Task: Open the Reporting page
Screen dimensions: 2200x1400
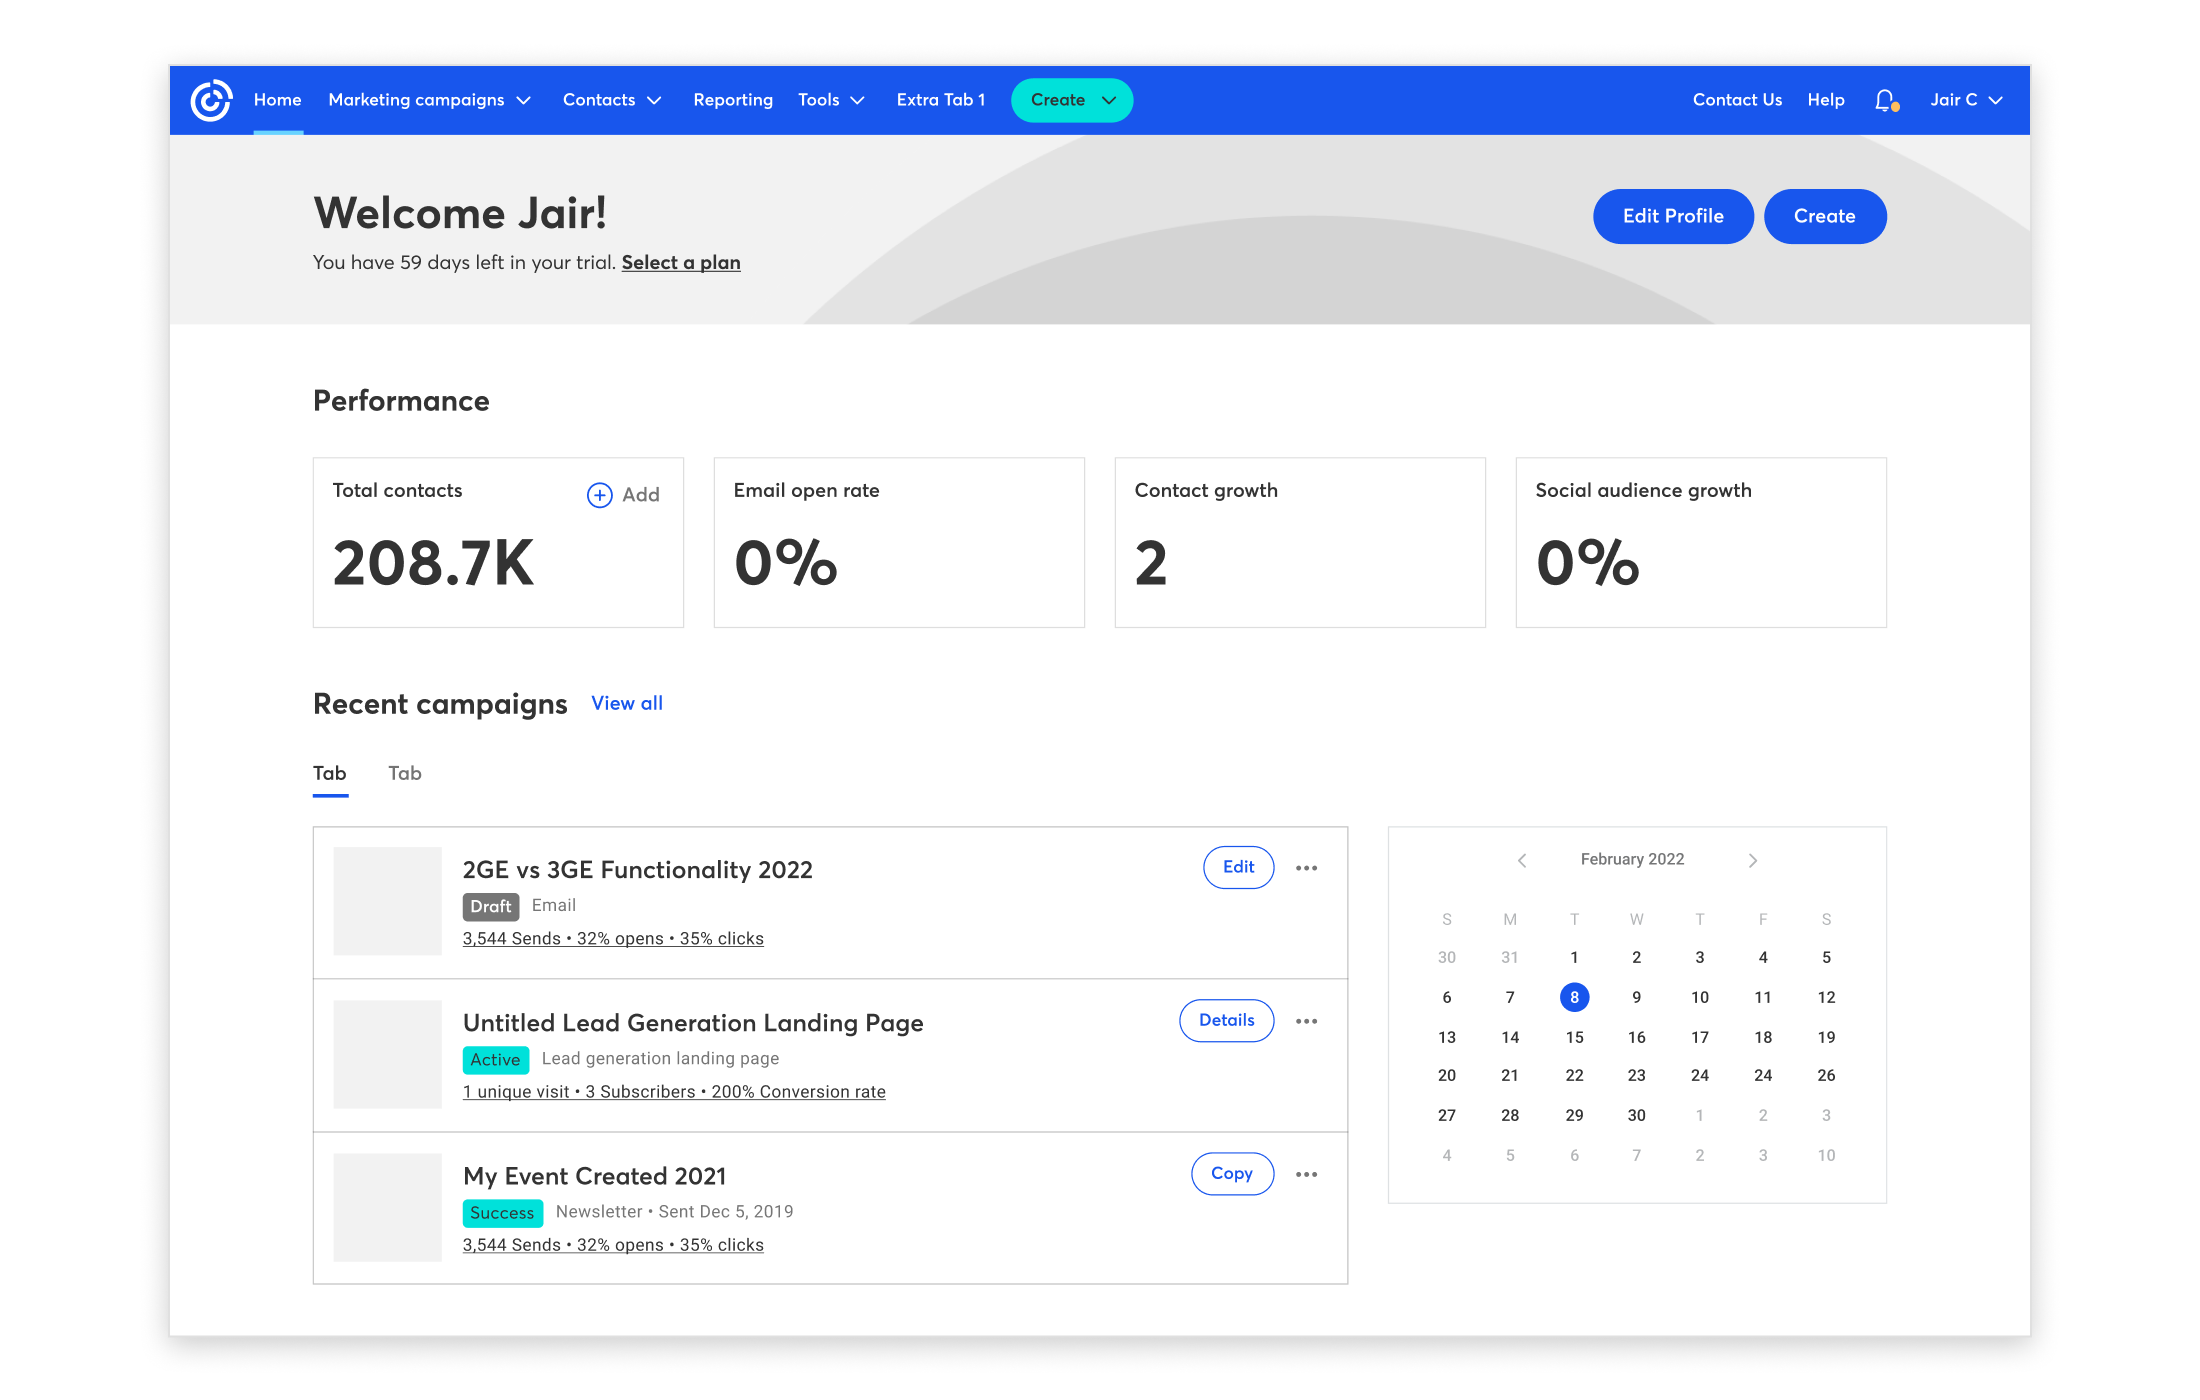Action: point(733,100)
